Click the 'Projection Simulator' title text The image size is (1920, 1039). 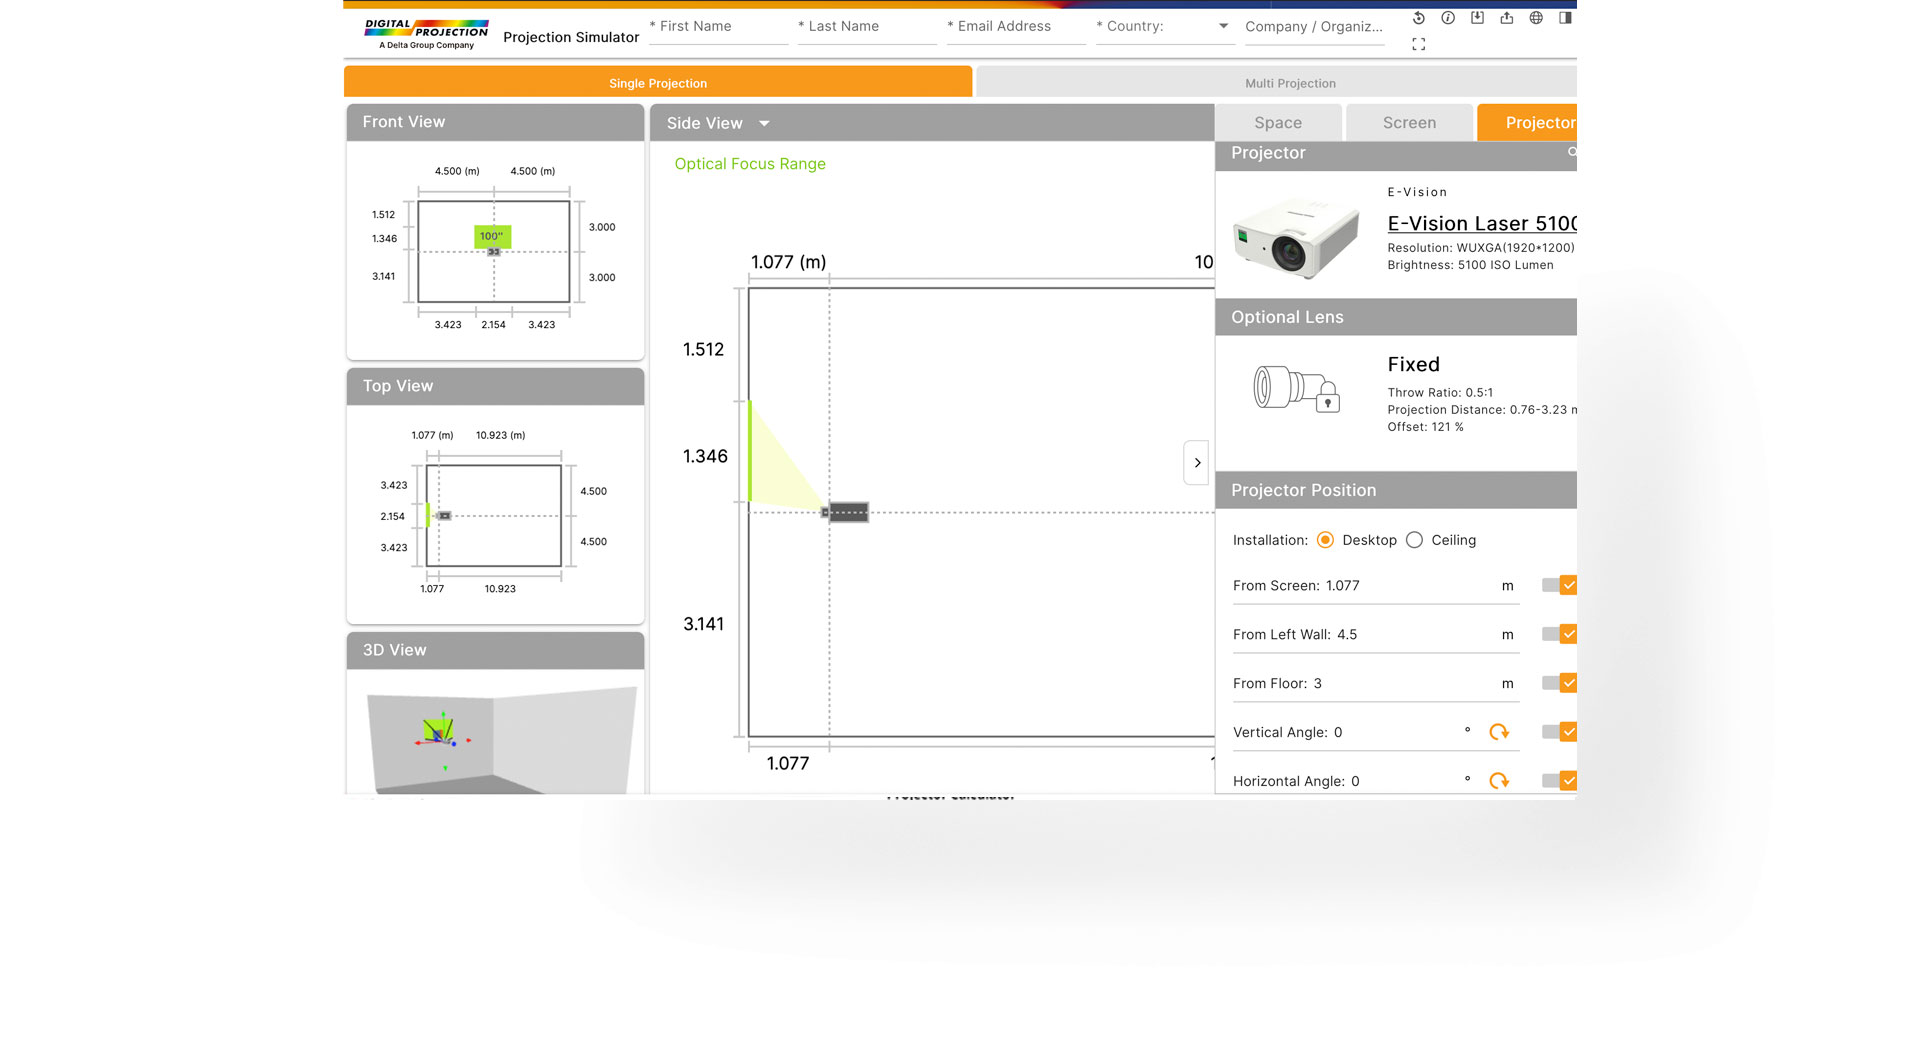pos(571,37)
